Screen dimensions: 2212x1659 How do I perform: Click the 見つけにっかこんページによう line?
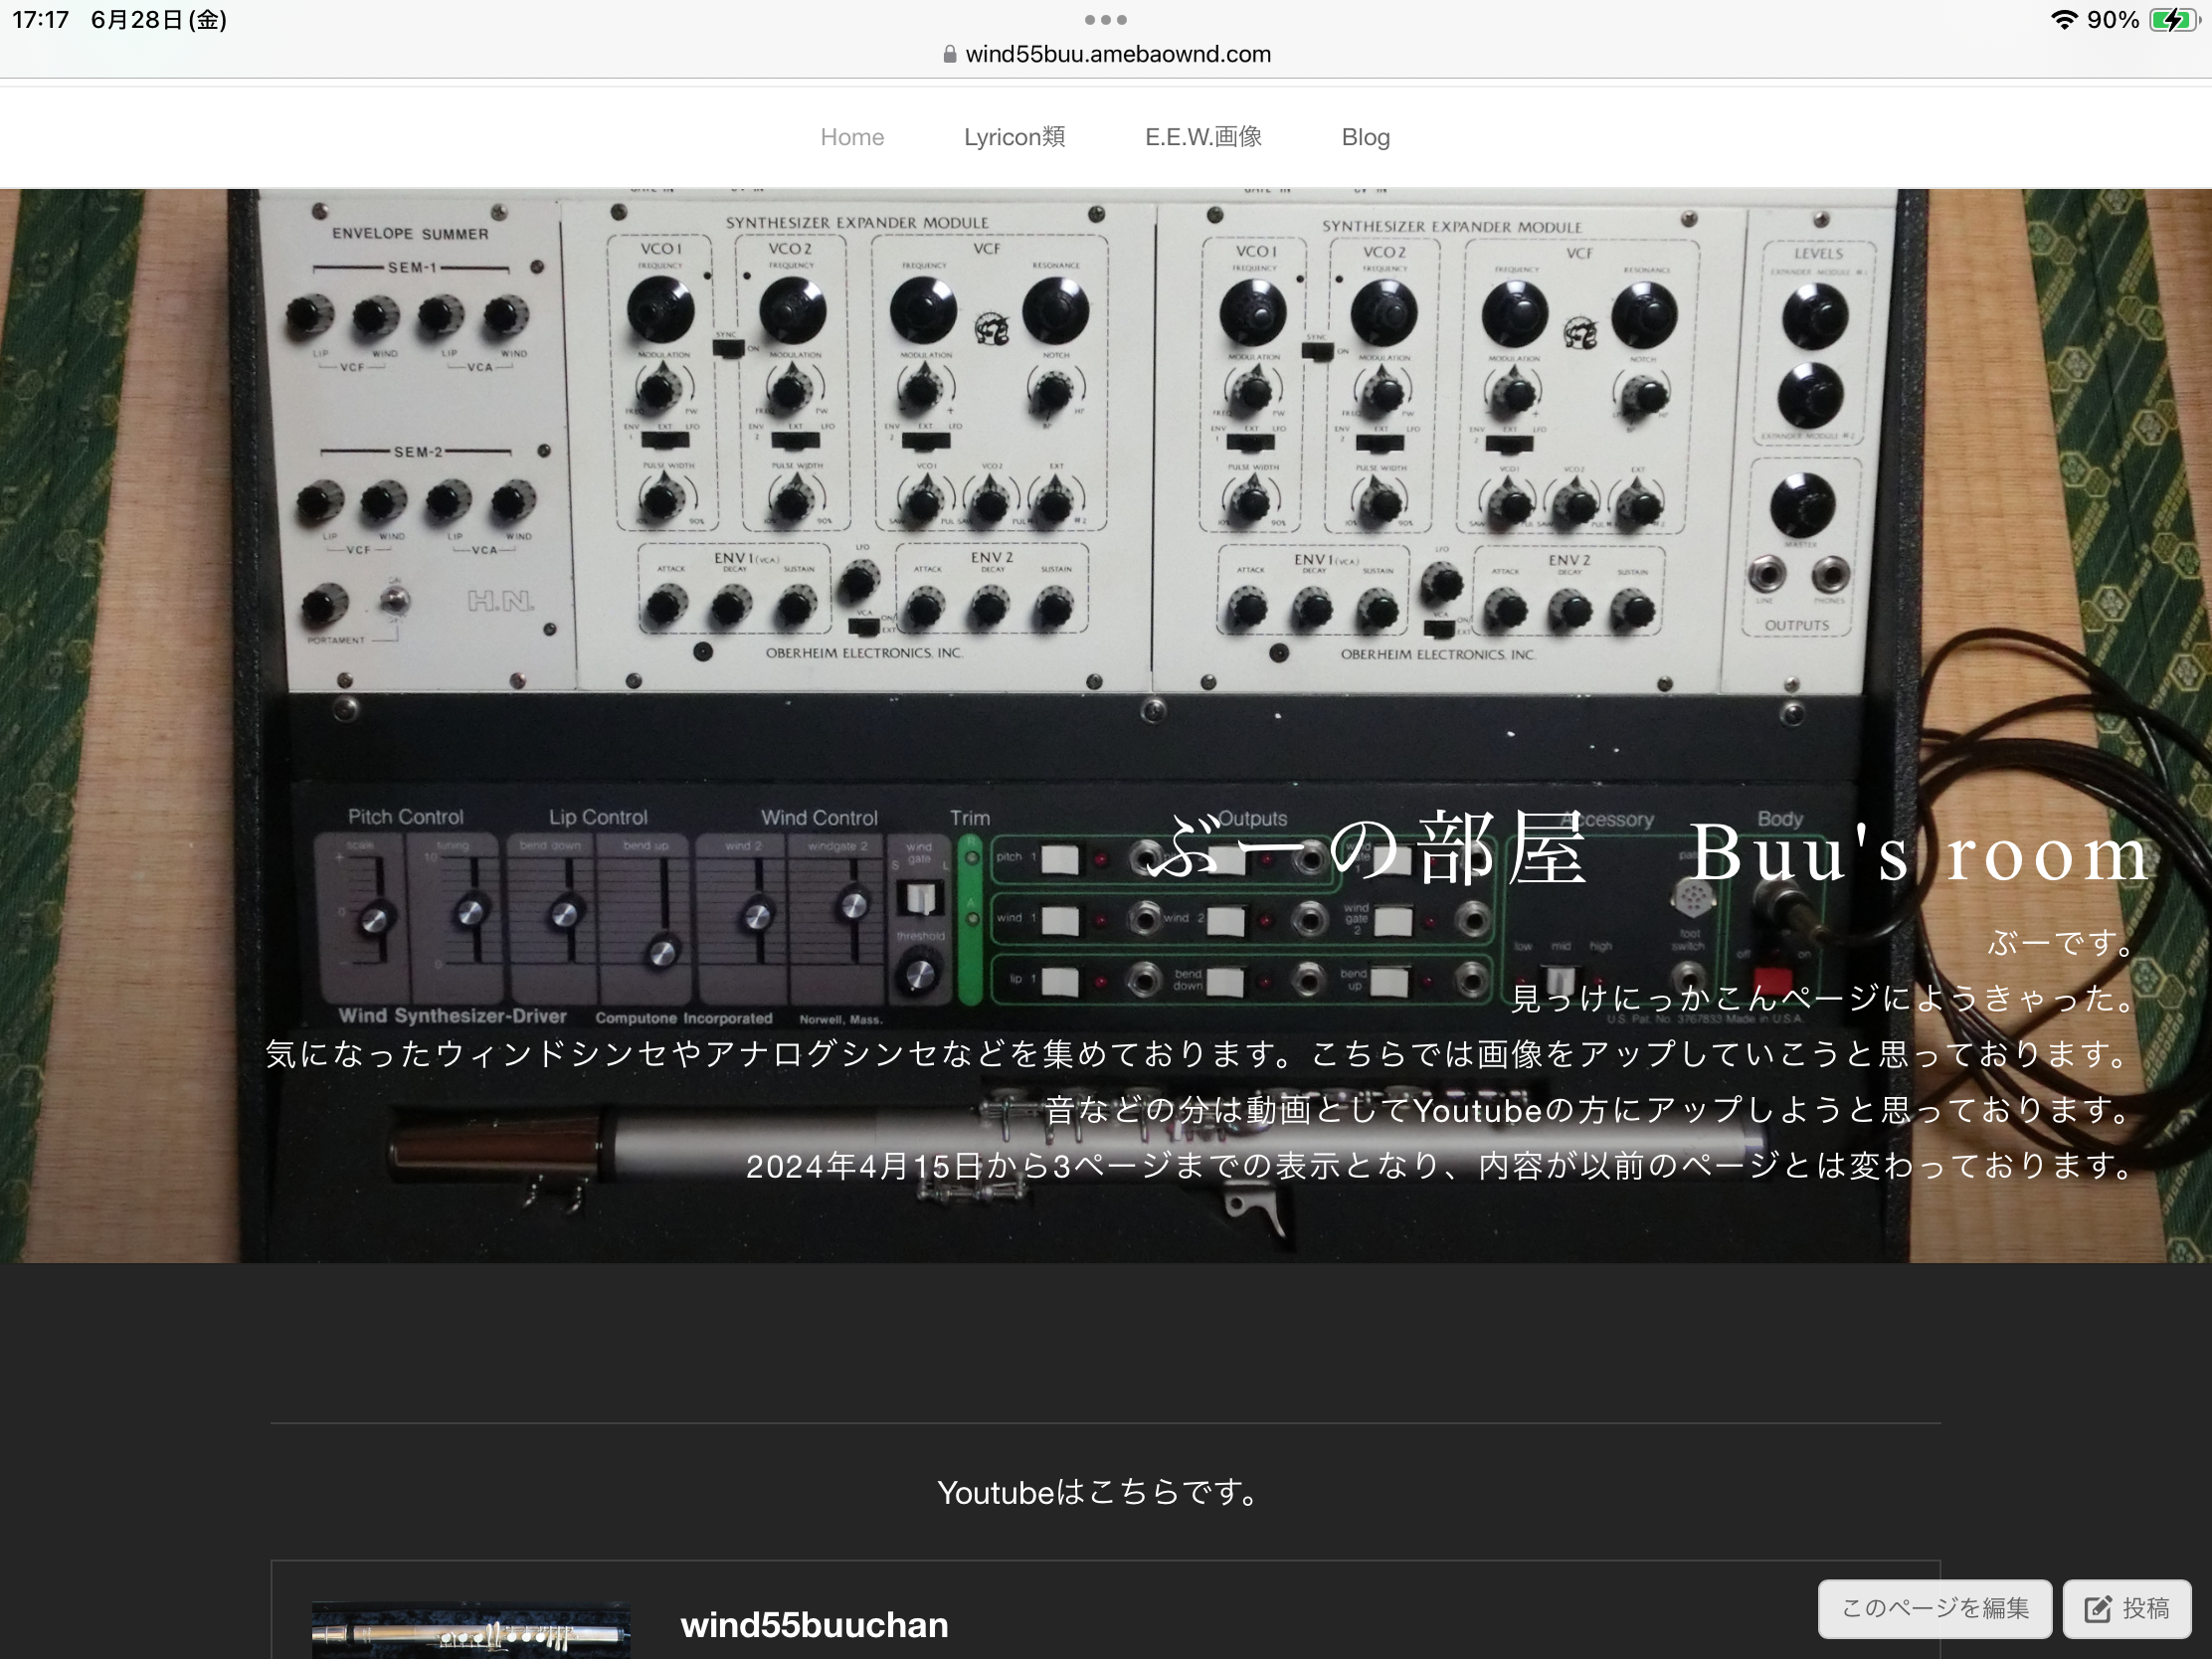(x=1824, y=998)
